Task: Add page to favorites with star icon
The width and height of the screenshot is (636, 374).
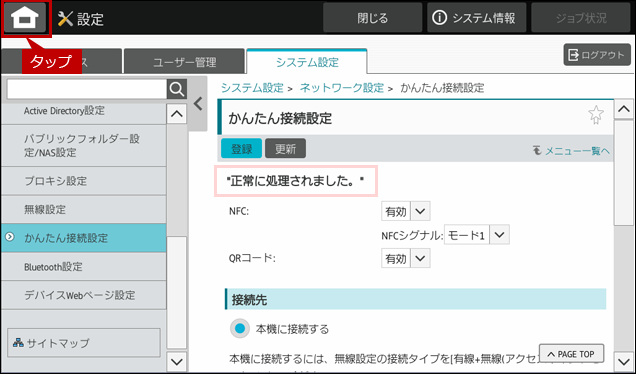Action: tap(596, 115)
